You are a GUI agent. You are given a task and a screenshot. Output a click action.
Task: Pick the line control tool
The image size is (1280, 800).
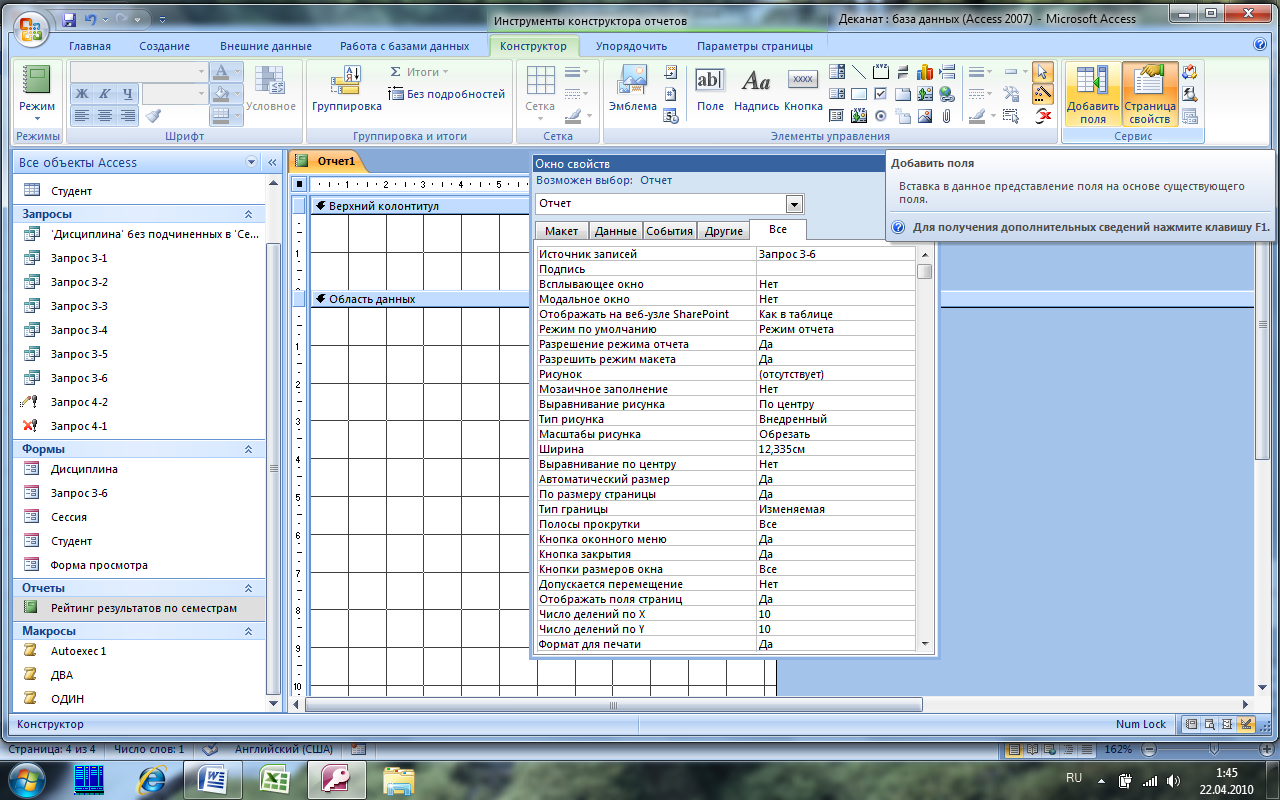(859, 72)
